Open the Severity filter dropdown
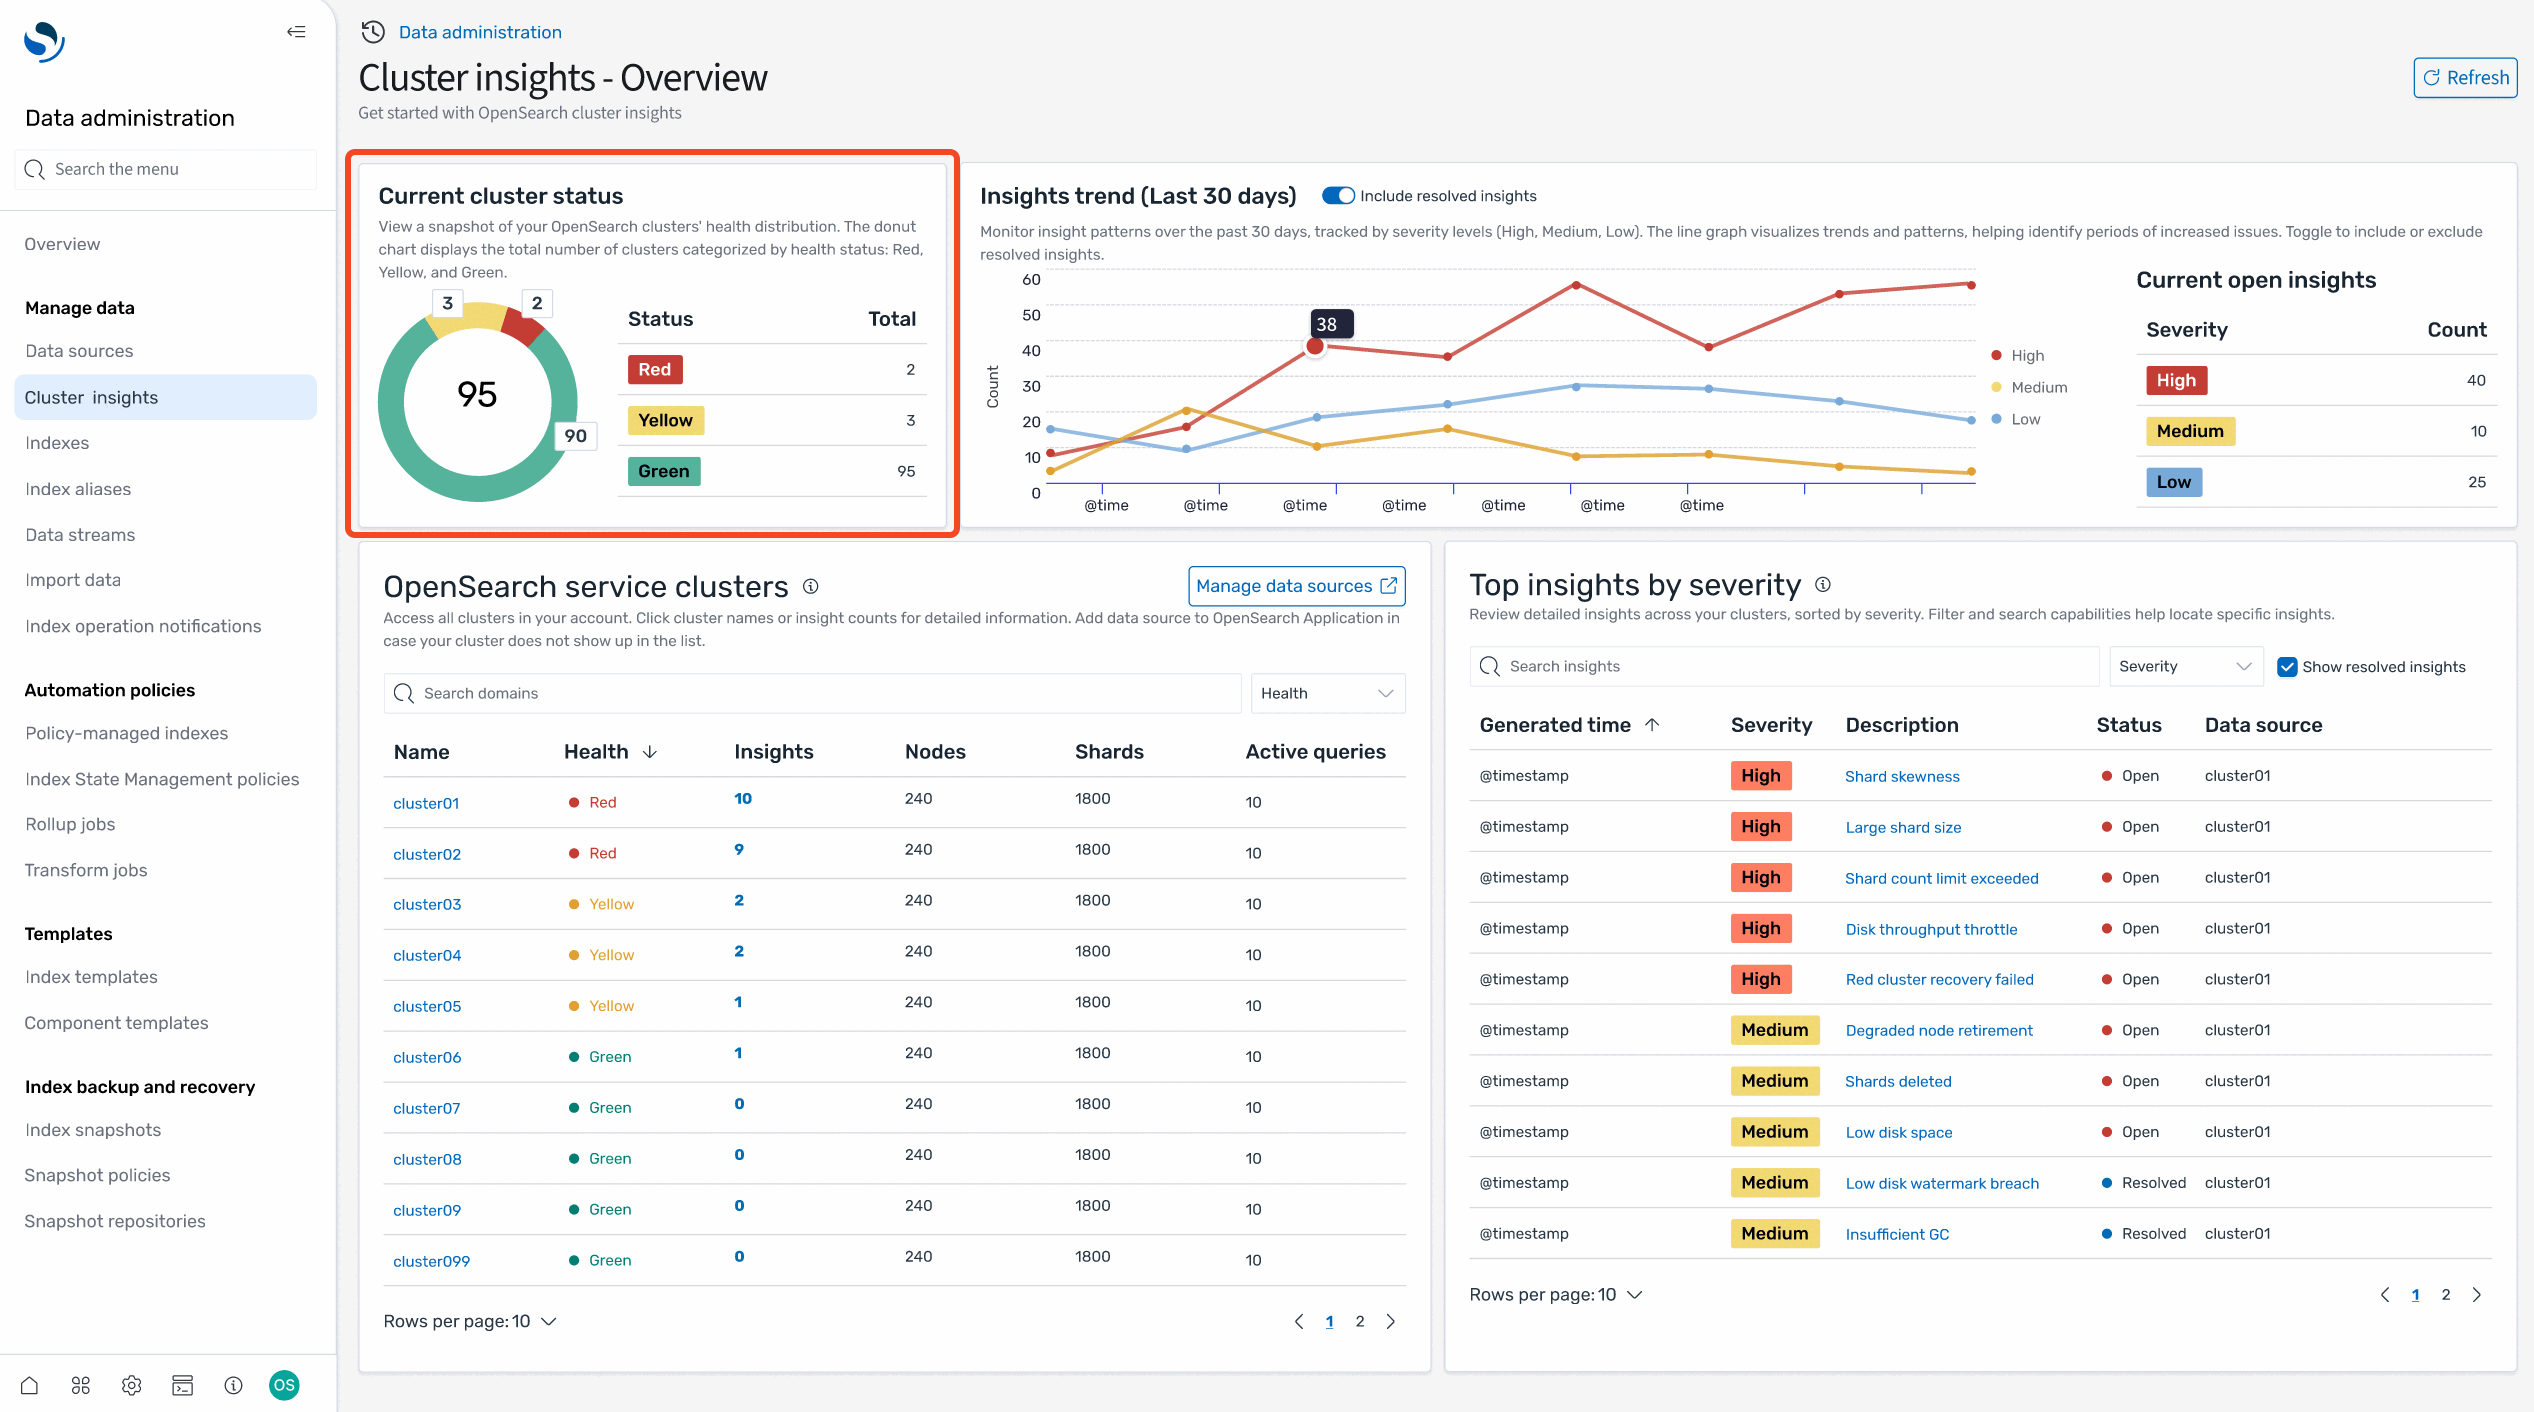Viewport: 2534px width, 1412px height. point(2184,667)
